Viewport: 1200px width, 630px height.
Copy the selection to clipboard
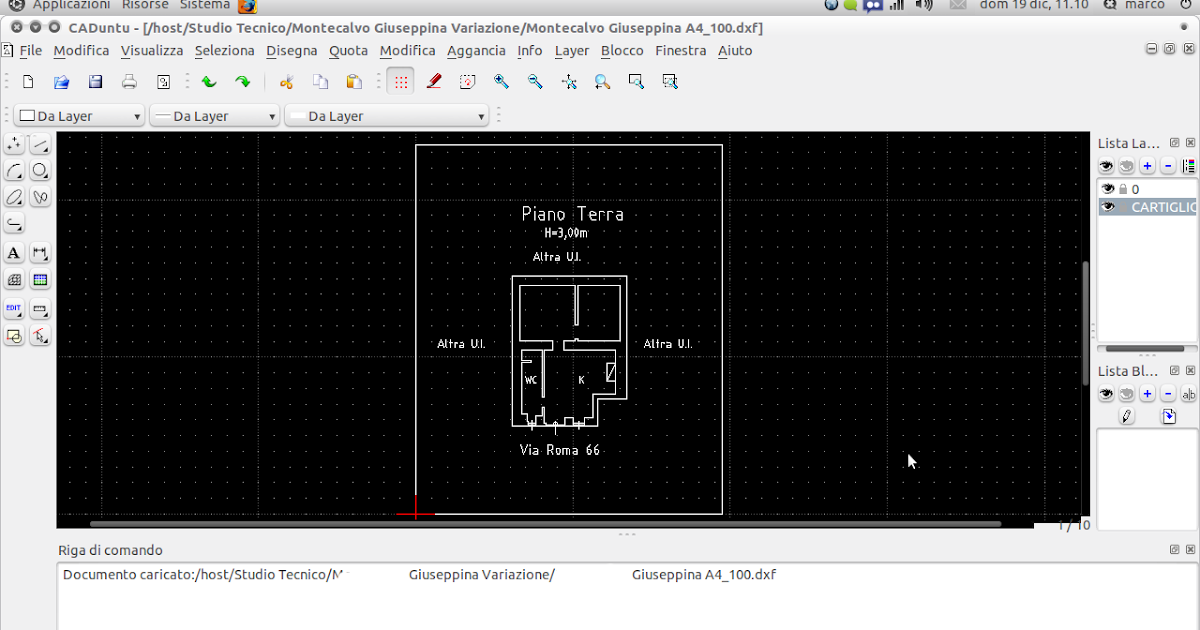(x=320, y=82)
